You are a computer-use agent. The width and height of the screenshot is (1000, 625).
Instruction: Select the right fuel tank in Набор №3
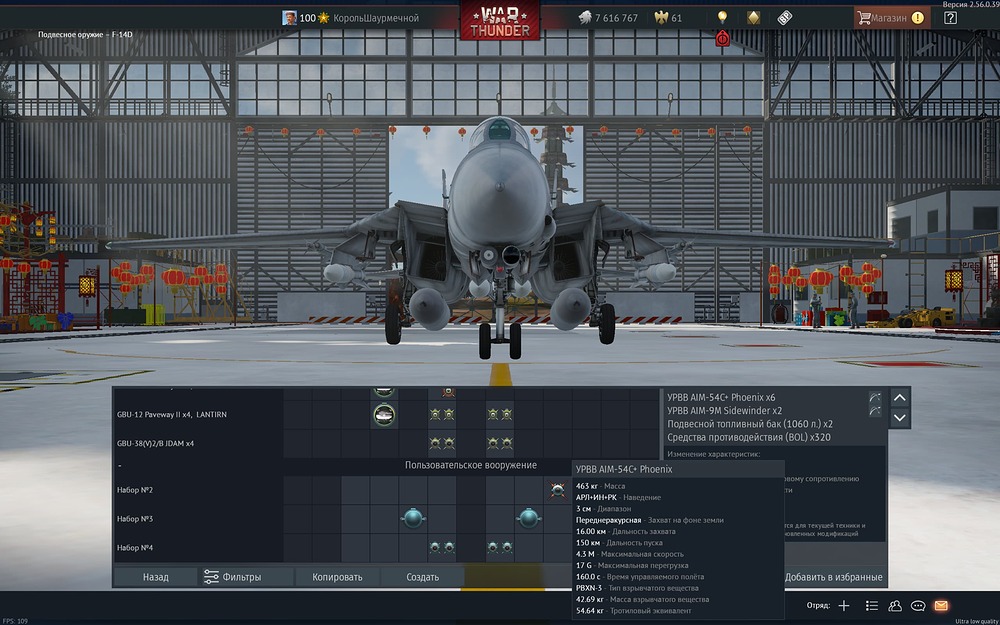[x=528, y=518]
